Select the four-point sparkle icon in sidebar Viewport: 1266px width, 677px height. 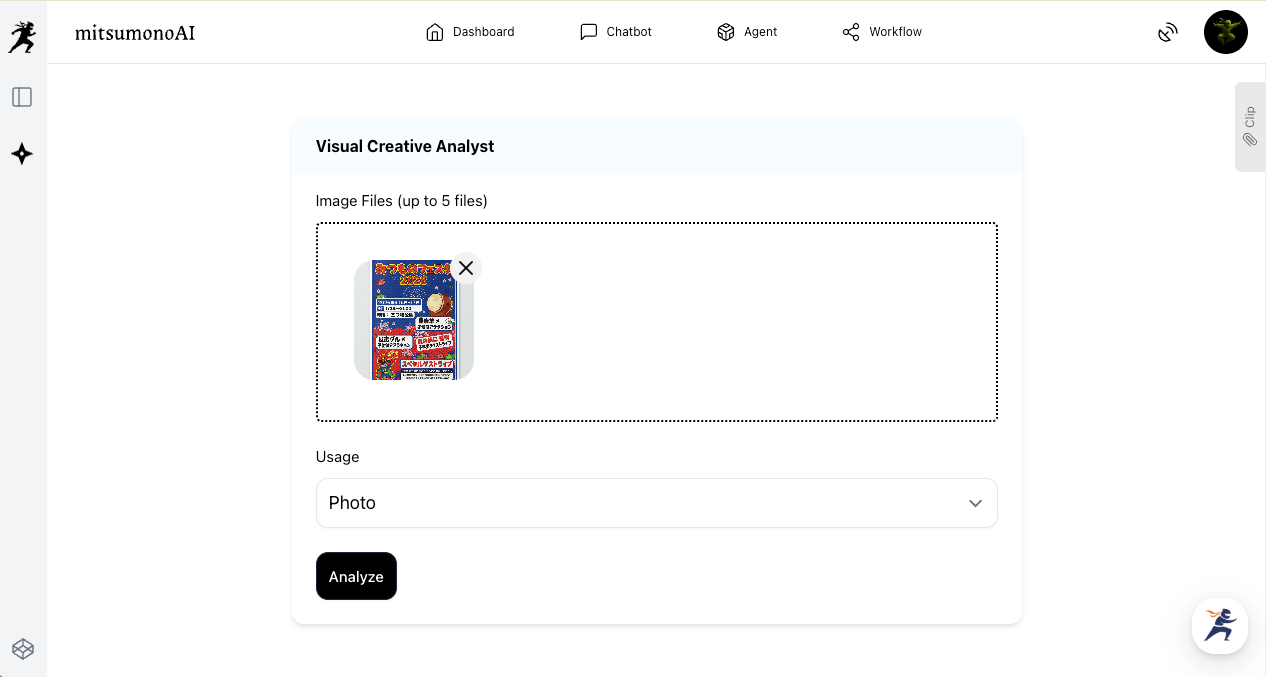click(22, 154)
